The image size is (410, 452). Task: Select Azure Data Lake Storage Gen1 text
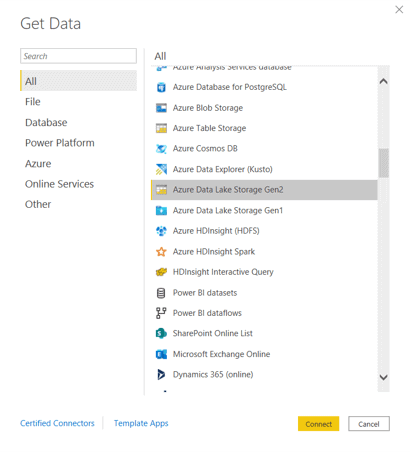tap(228, 211)
